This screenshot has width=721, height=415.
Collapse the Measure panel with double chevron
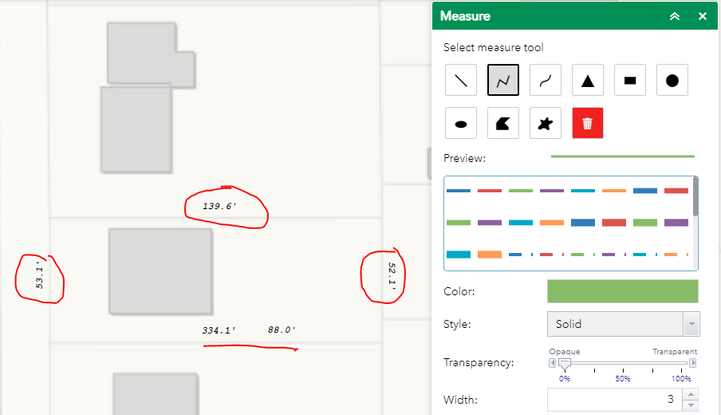(675, 16)
